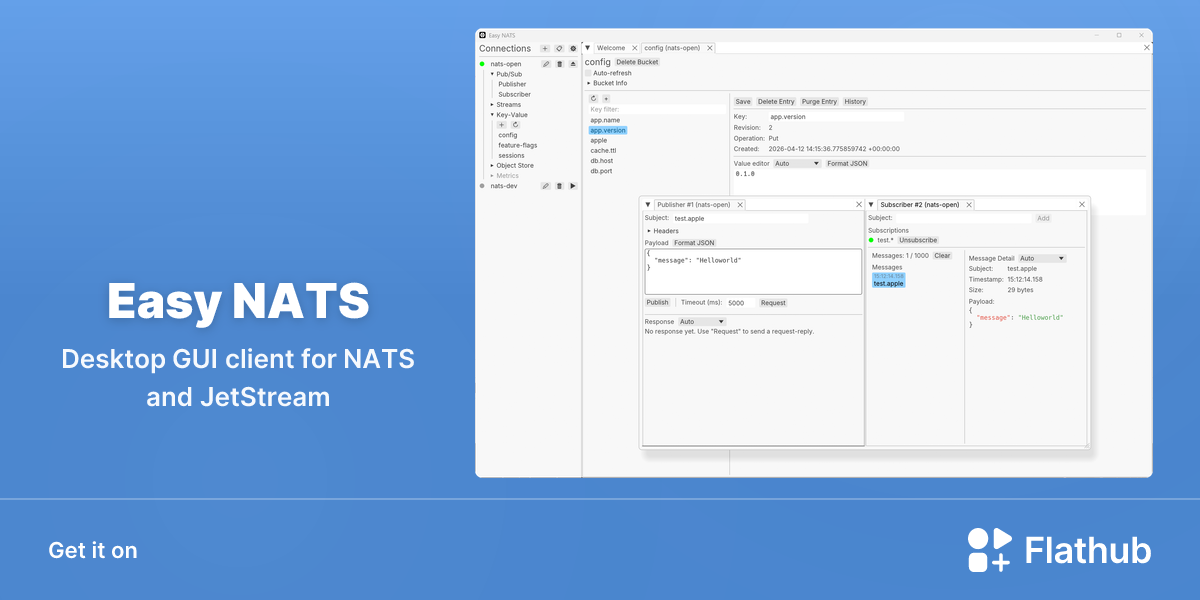This screenshot has height=600, width=1200.
Task: Click the Delete Bucket button
Action: pos(637,62)
